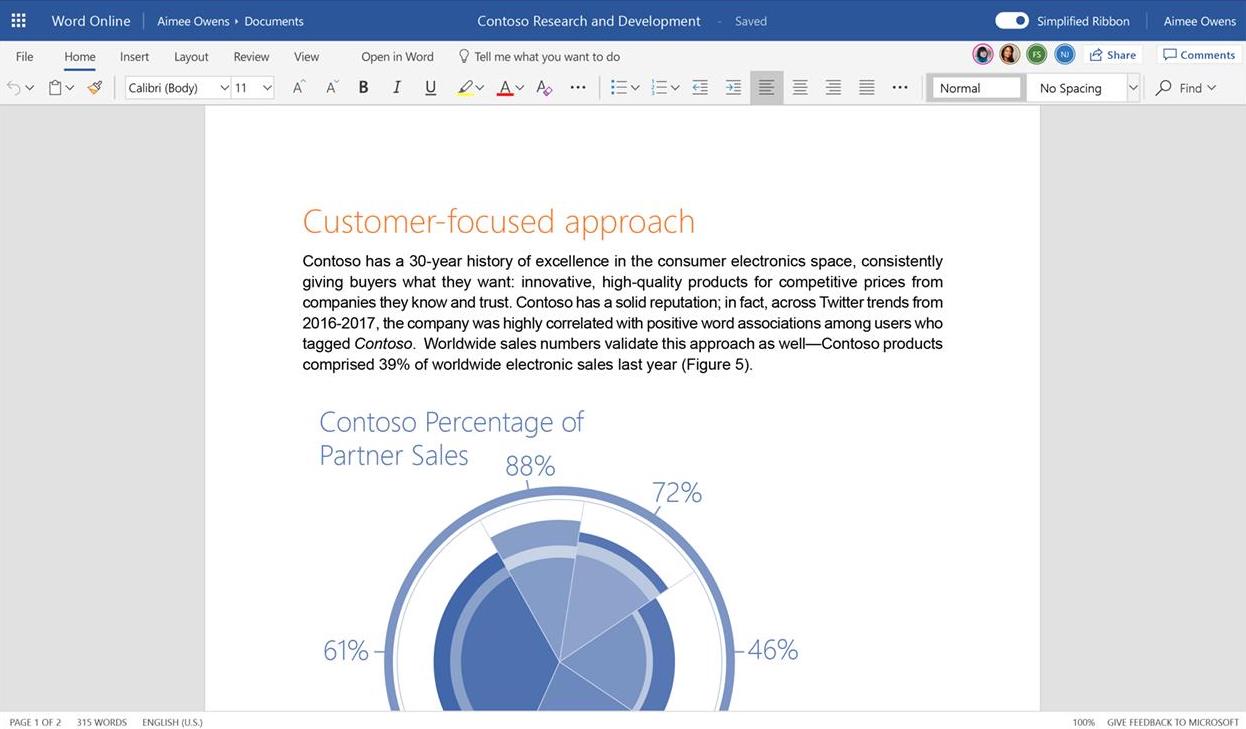Expand the undo dropdown arrow
The width and height of the screenshot is (1246, 729).
[30, 88]
